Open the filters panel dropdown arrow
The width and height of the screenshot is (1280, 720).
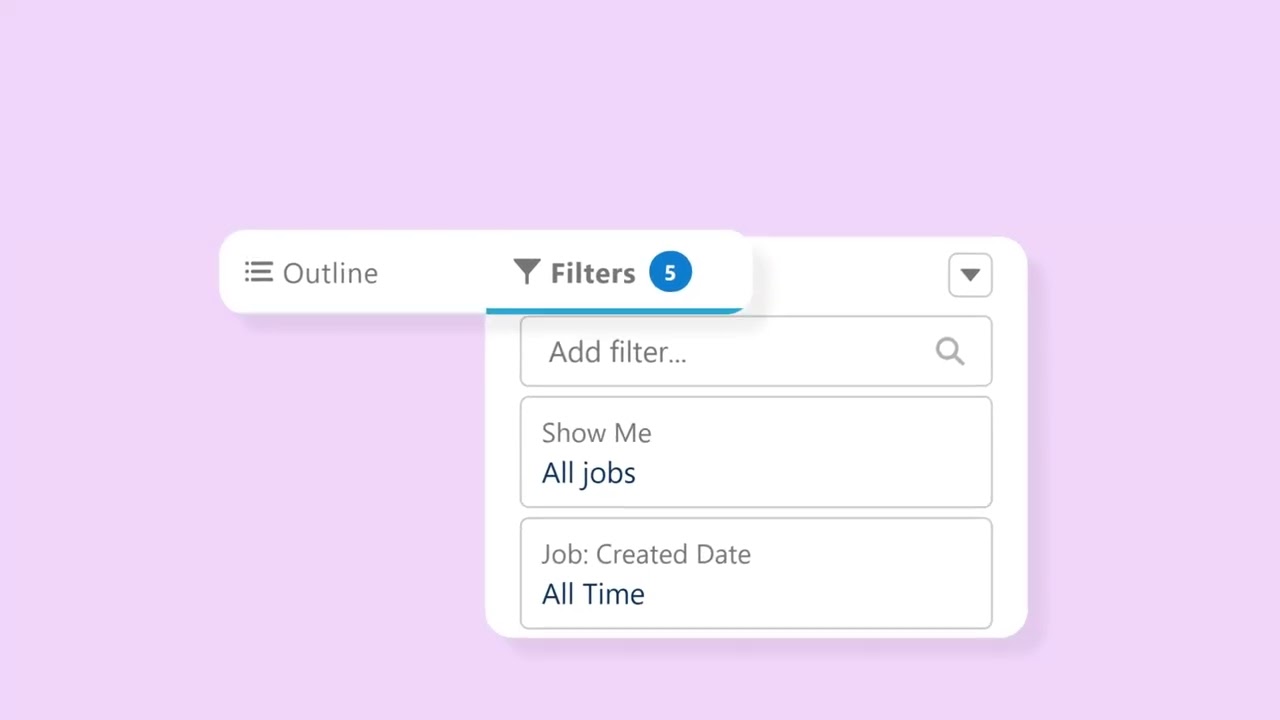click(x=970, y=275)
